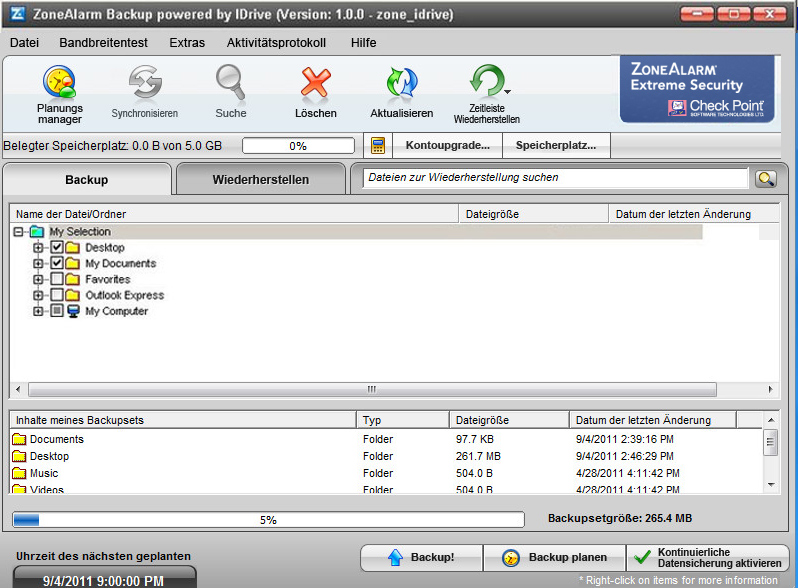
Task: Open the Aktivitätsprotokoll menu
Action: 276,43
